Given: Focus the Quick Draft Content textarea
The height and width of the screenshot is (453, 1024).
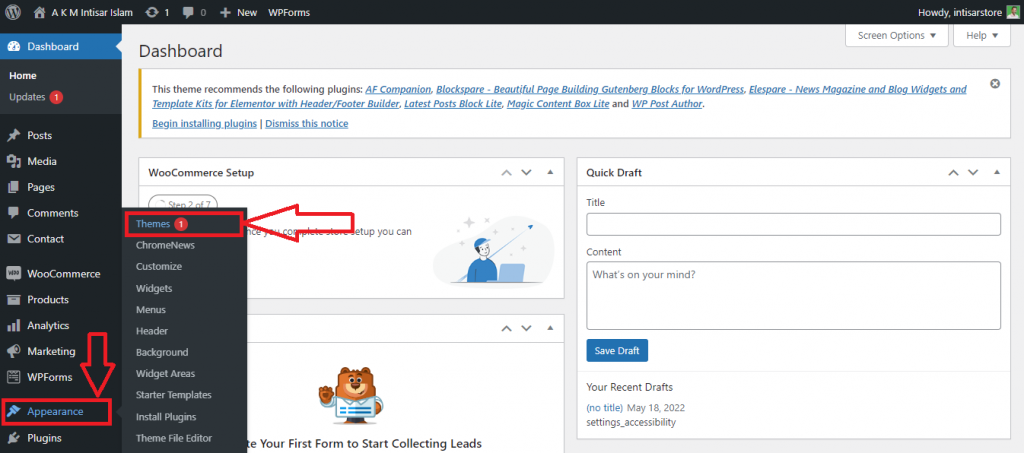Looking at the screenshot, I should point(793,296).
